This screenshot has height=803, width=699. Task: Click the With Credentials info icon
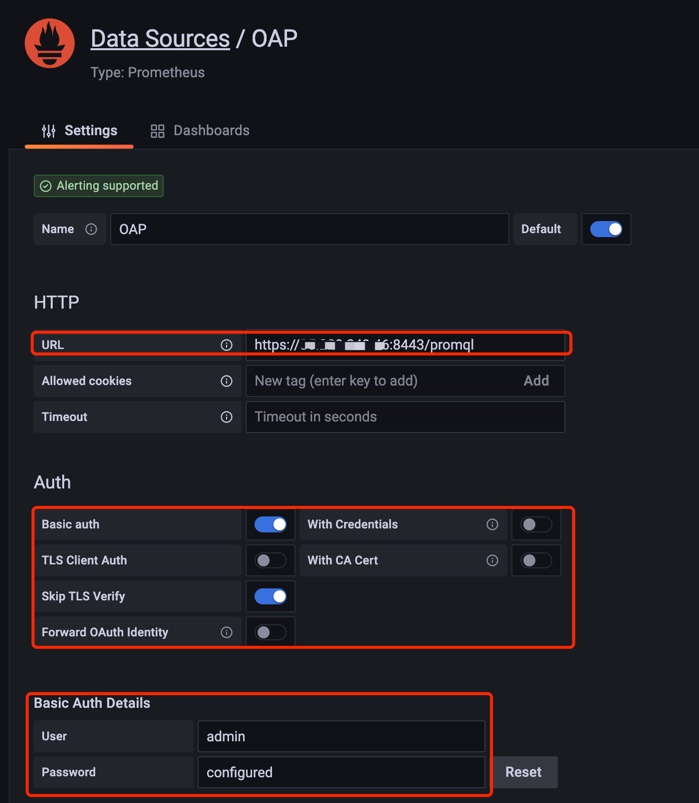[x=492, y=524]
